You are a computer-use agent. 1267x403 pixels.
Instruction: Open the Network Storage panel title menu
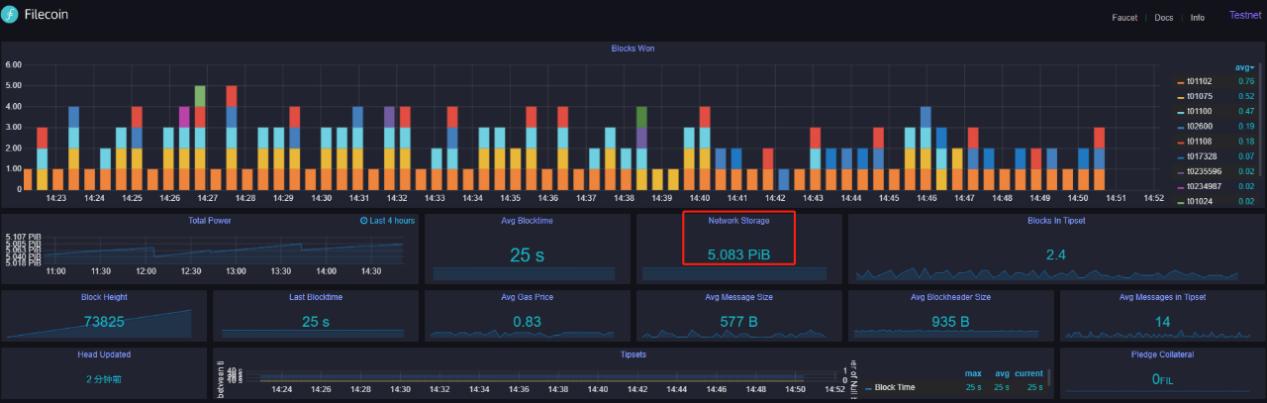point(738,220)
